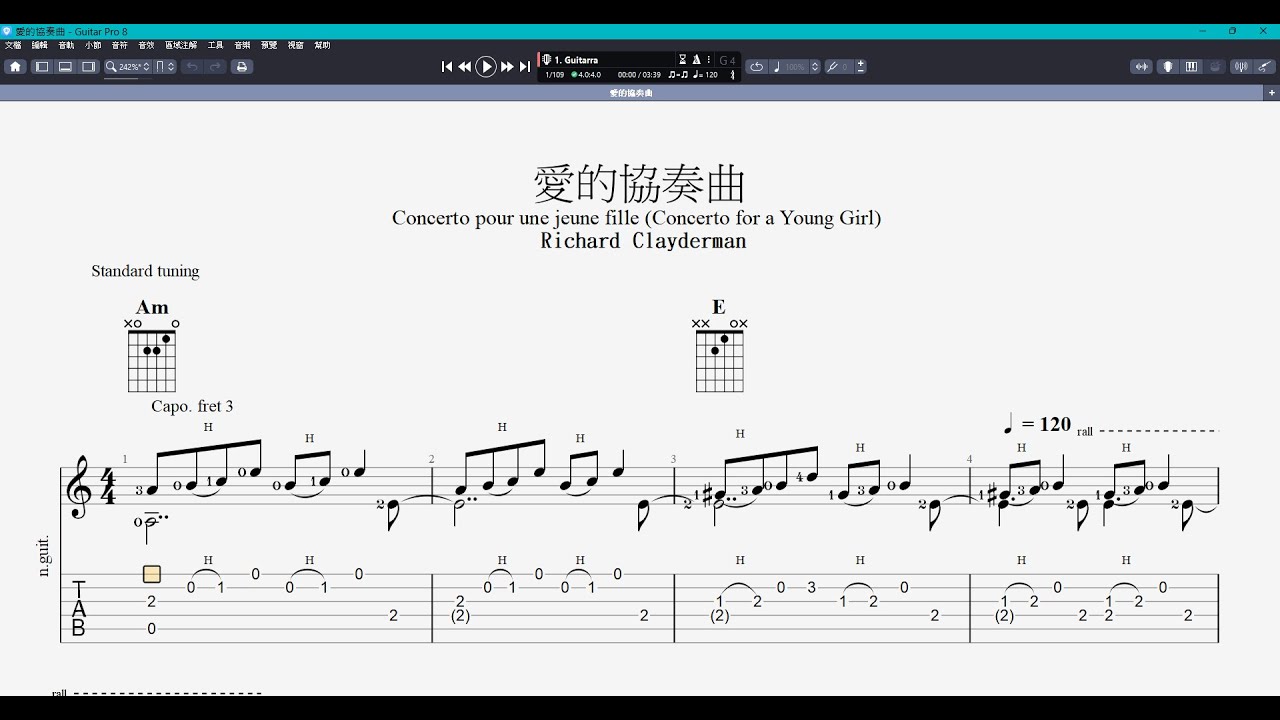Show the piano keyboard view
The width and height of the screenshot is (1280, 720).
click(1191, 67)
